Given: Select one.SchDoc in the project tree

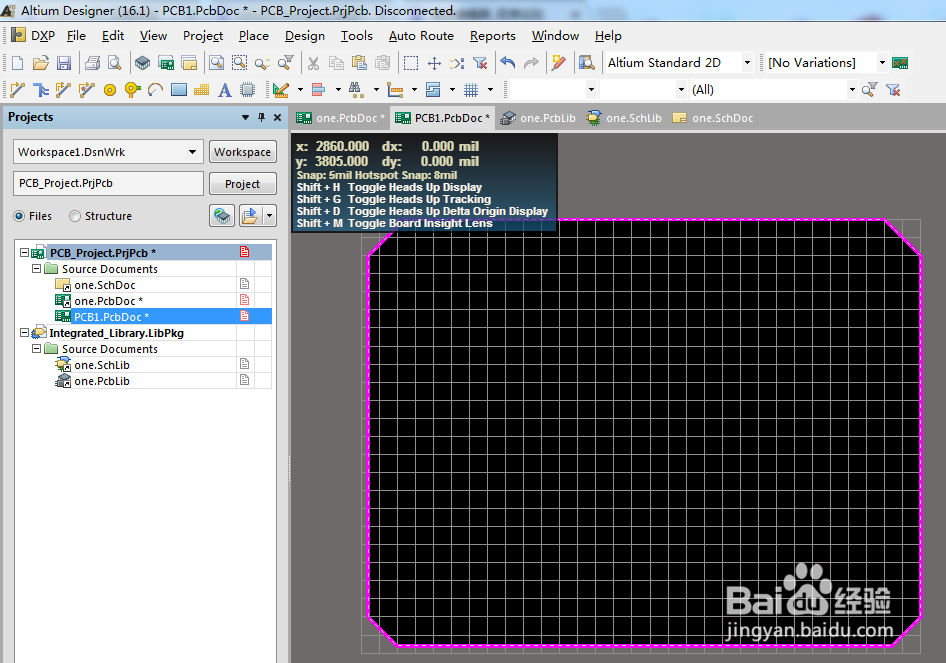Looking at the screenshot, I should pyautogui.click(x=105, y=285).
